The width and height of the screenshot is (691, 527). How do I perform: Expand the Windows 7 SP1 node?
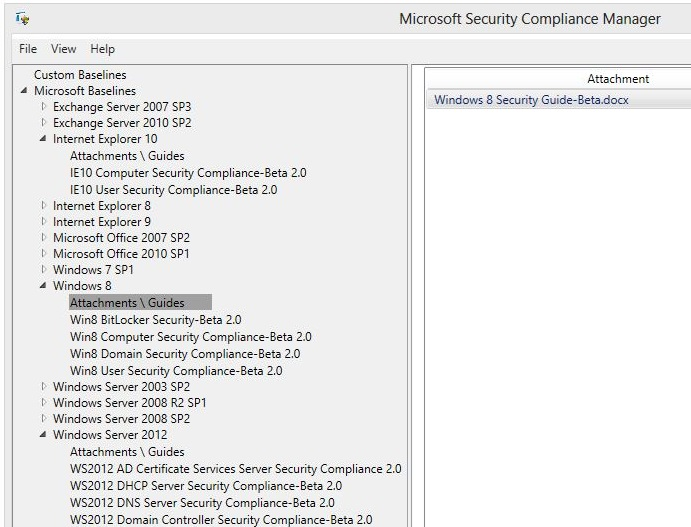[x=43, y=270]
